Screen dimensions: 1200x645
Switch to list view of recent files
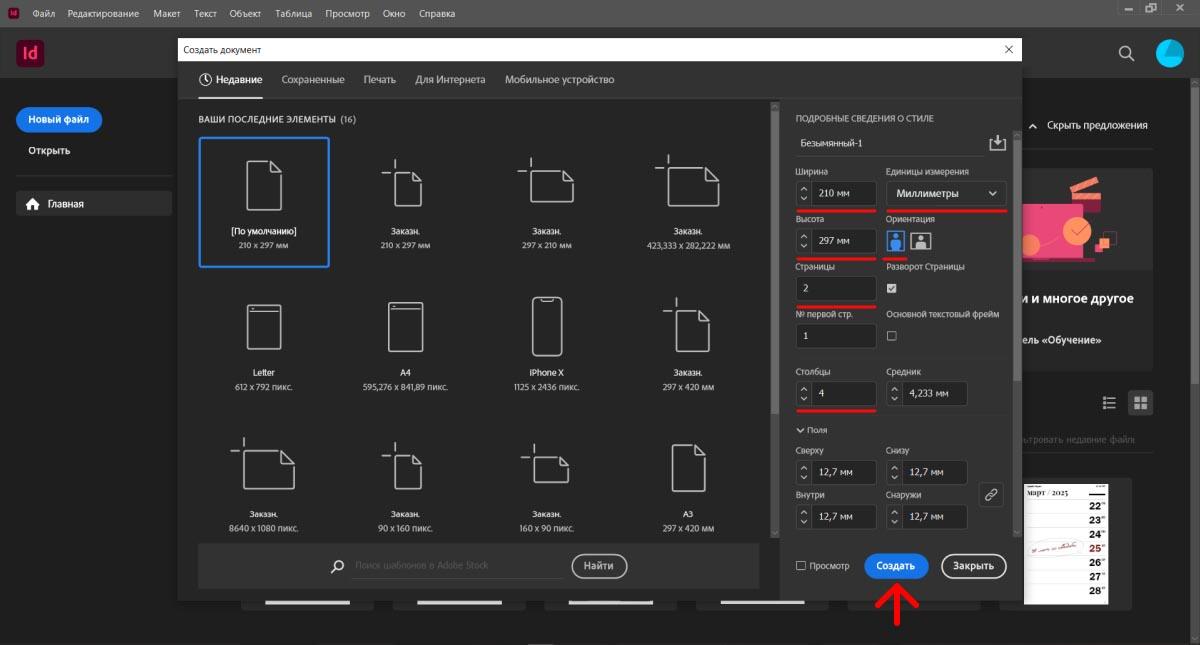(x=1109, y=402)
